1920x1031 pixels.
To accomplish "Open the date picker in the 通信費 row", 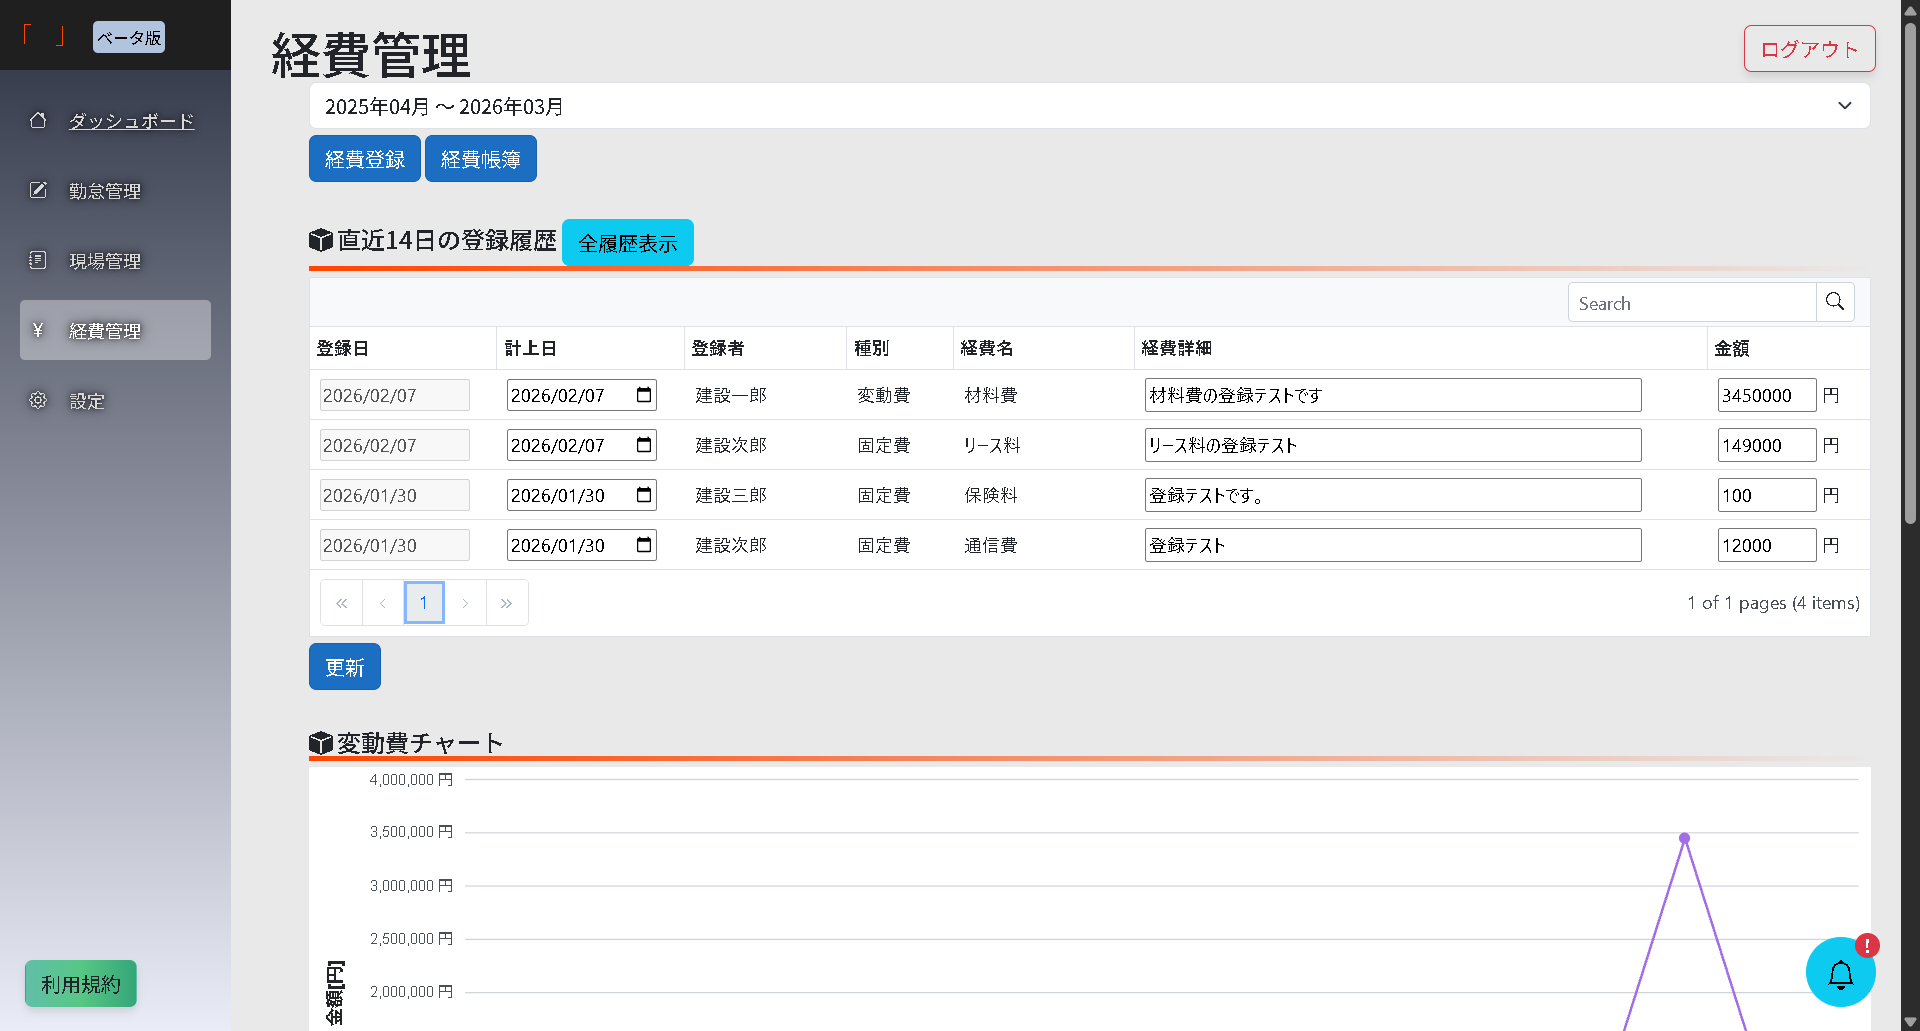I will point(643,545).
